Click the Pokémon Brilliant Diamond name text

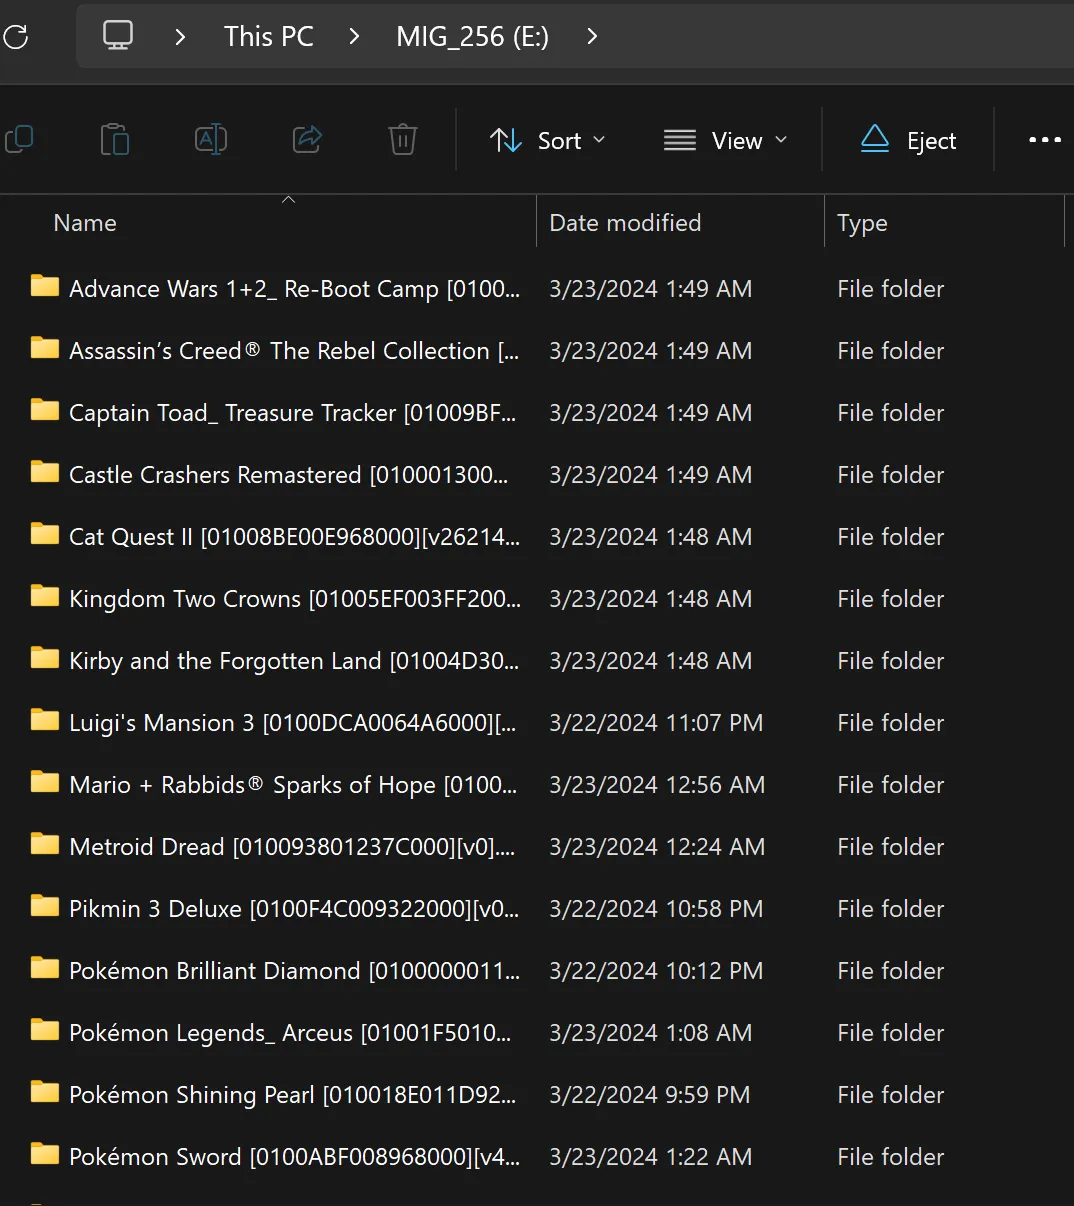pyautogui.click(x=294, y=971)
